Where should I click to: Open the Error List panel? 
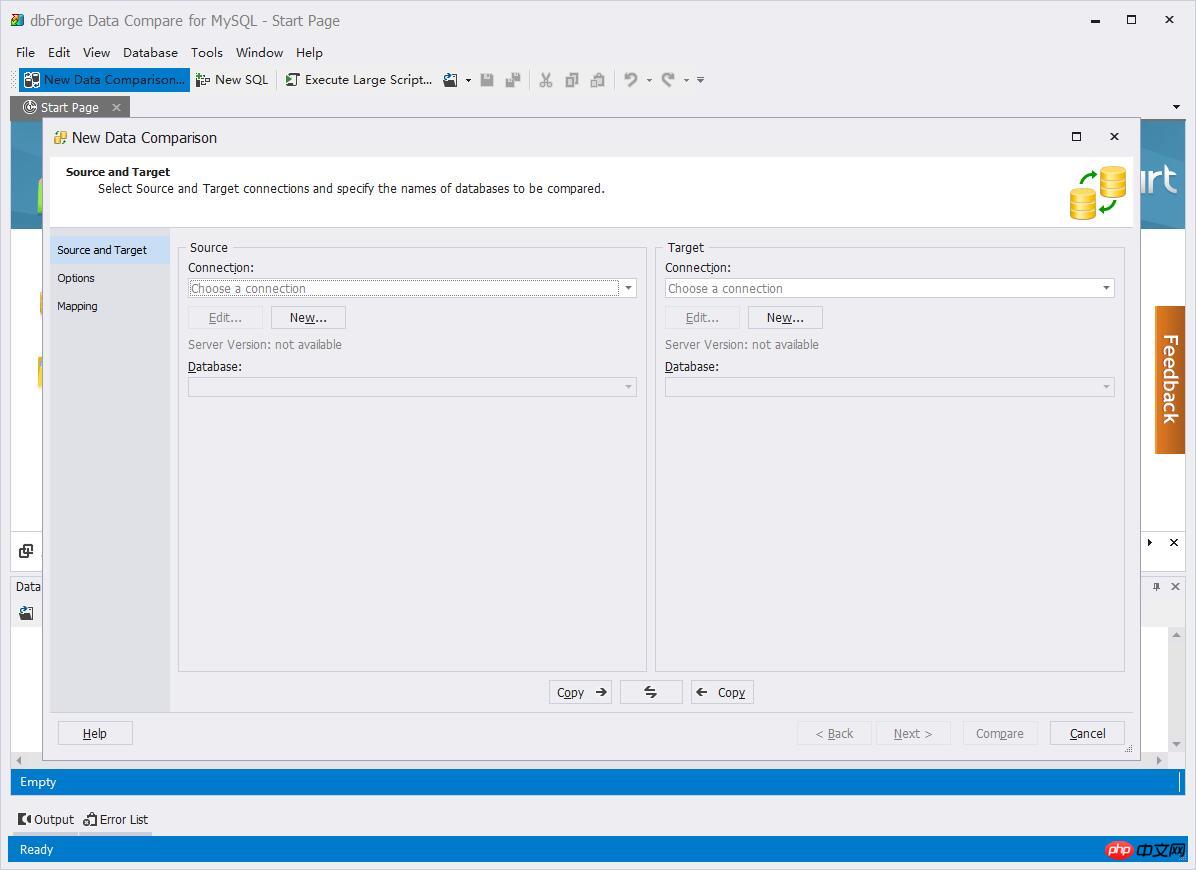116,819
